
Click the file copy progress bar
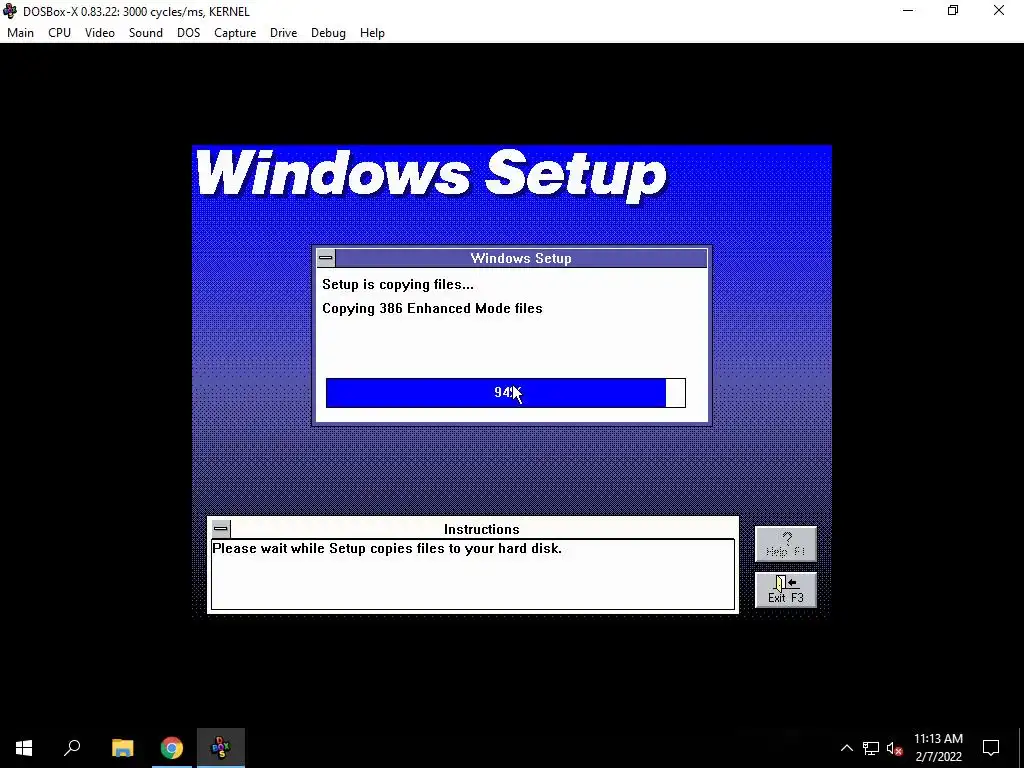click(505, 393)
